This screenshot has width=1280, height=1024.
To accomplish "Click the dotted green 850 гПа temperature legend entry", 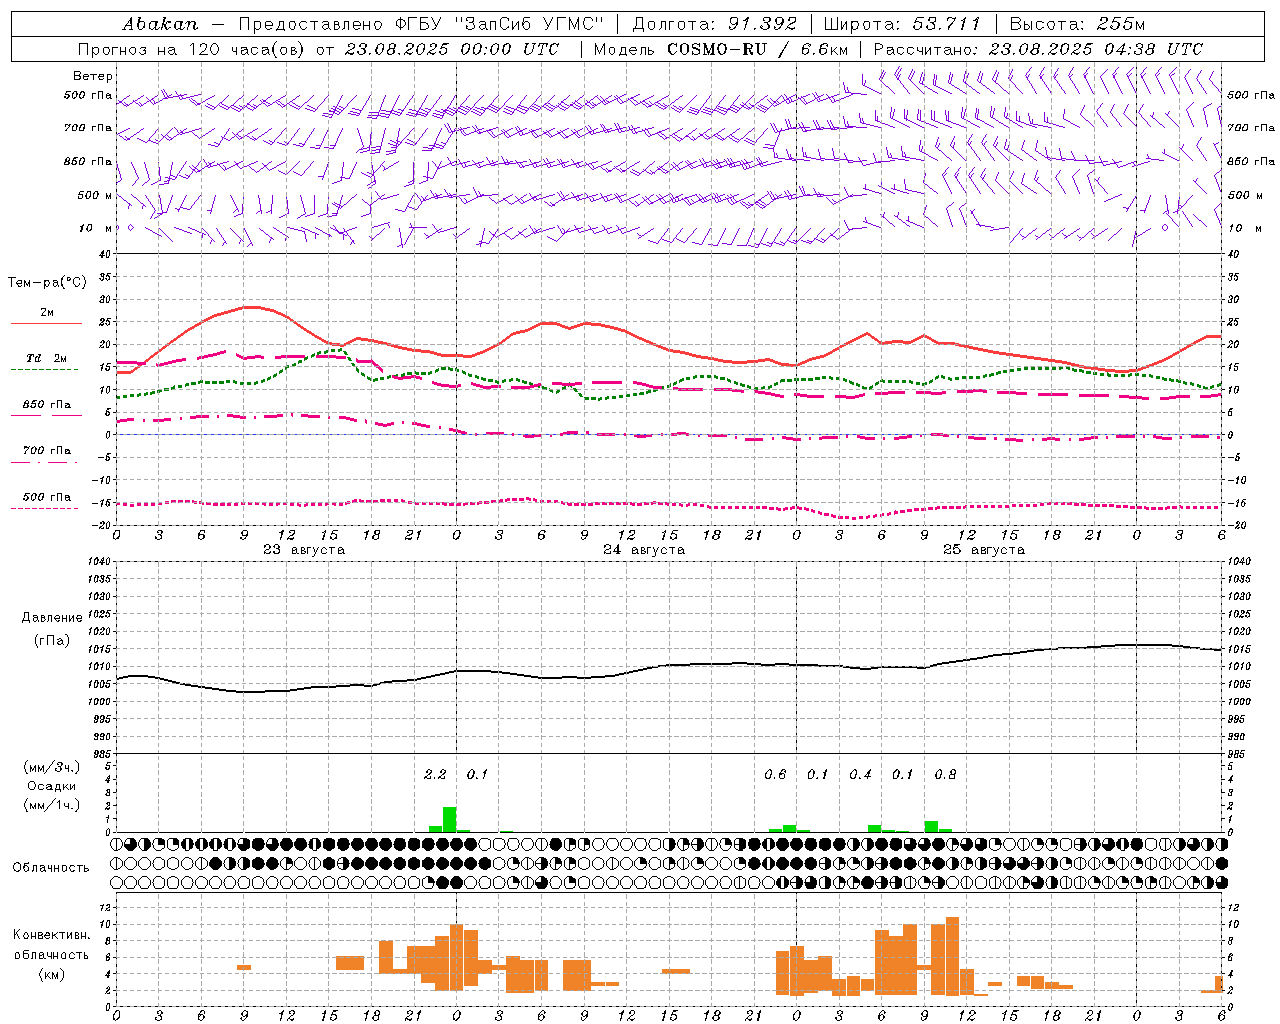I will point(46,409).
